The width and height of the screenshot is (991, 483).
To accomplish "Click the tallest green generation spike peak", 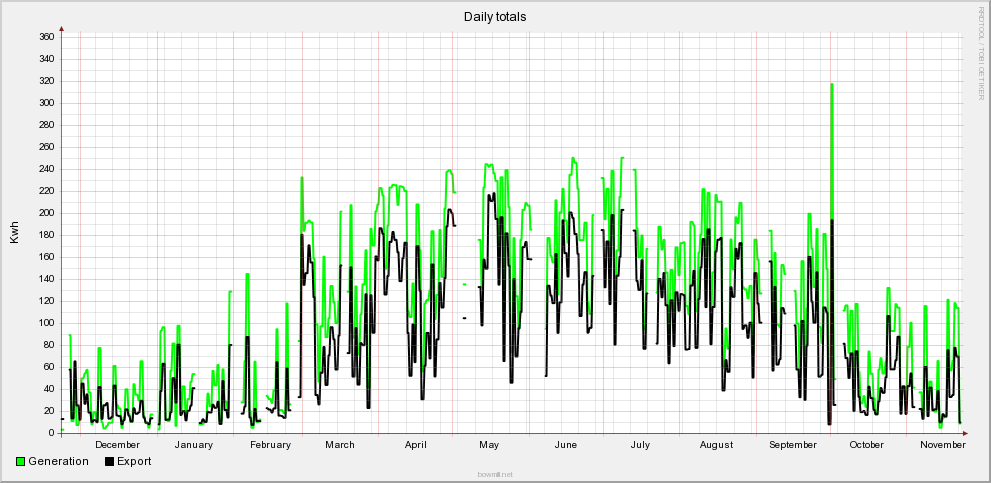I will (x=831, y=85).
